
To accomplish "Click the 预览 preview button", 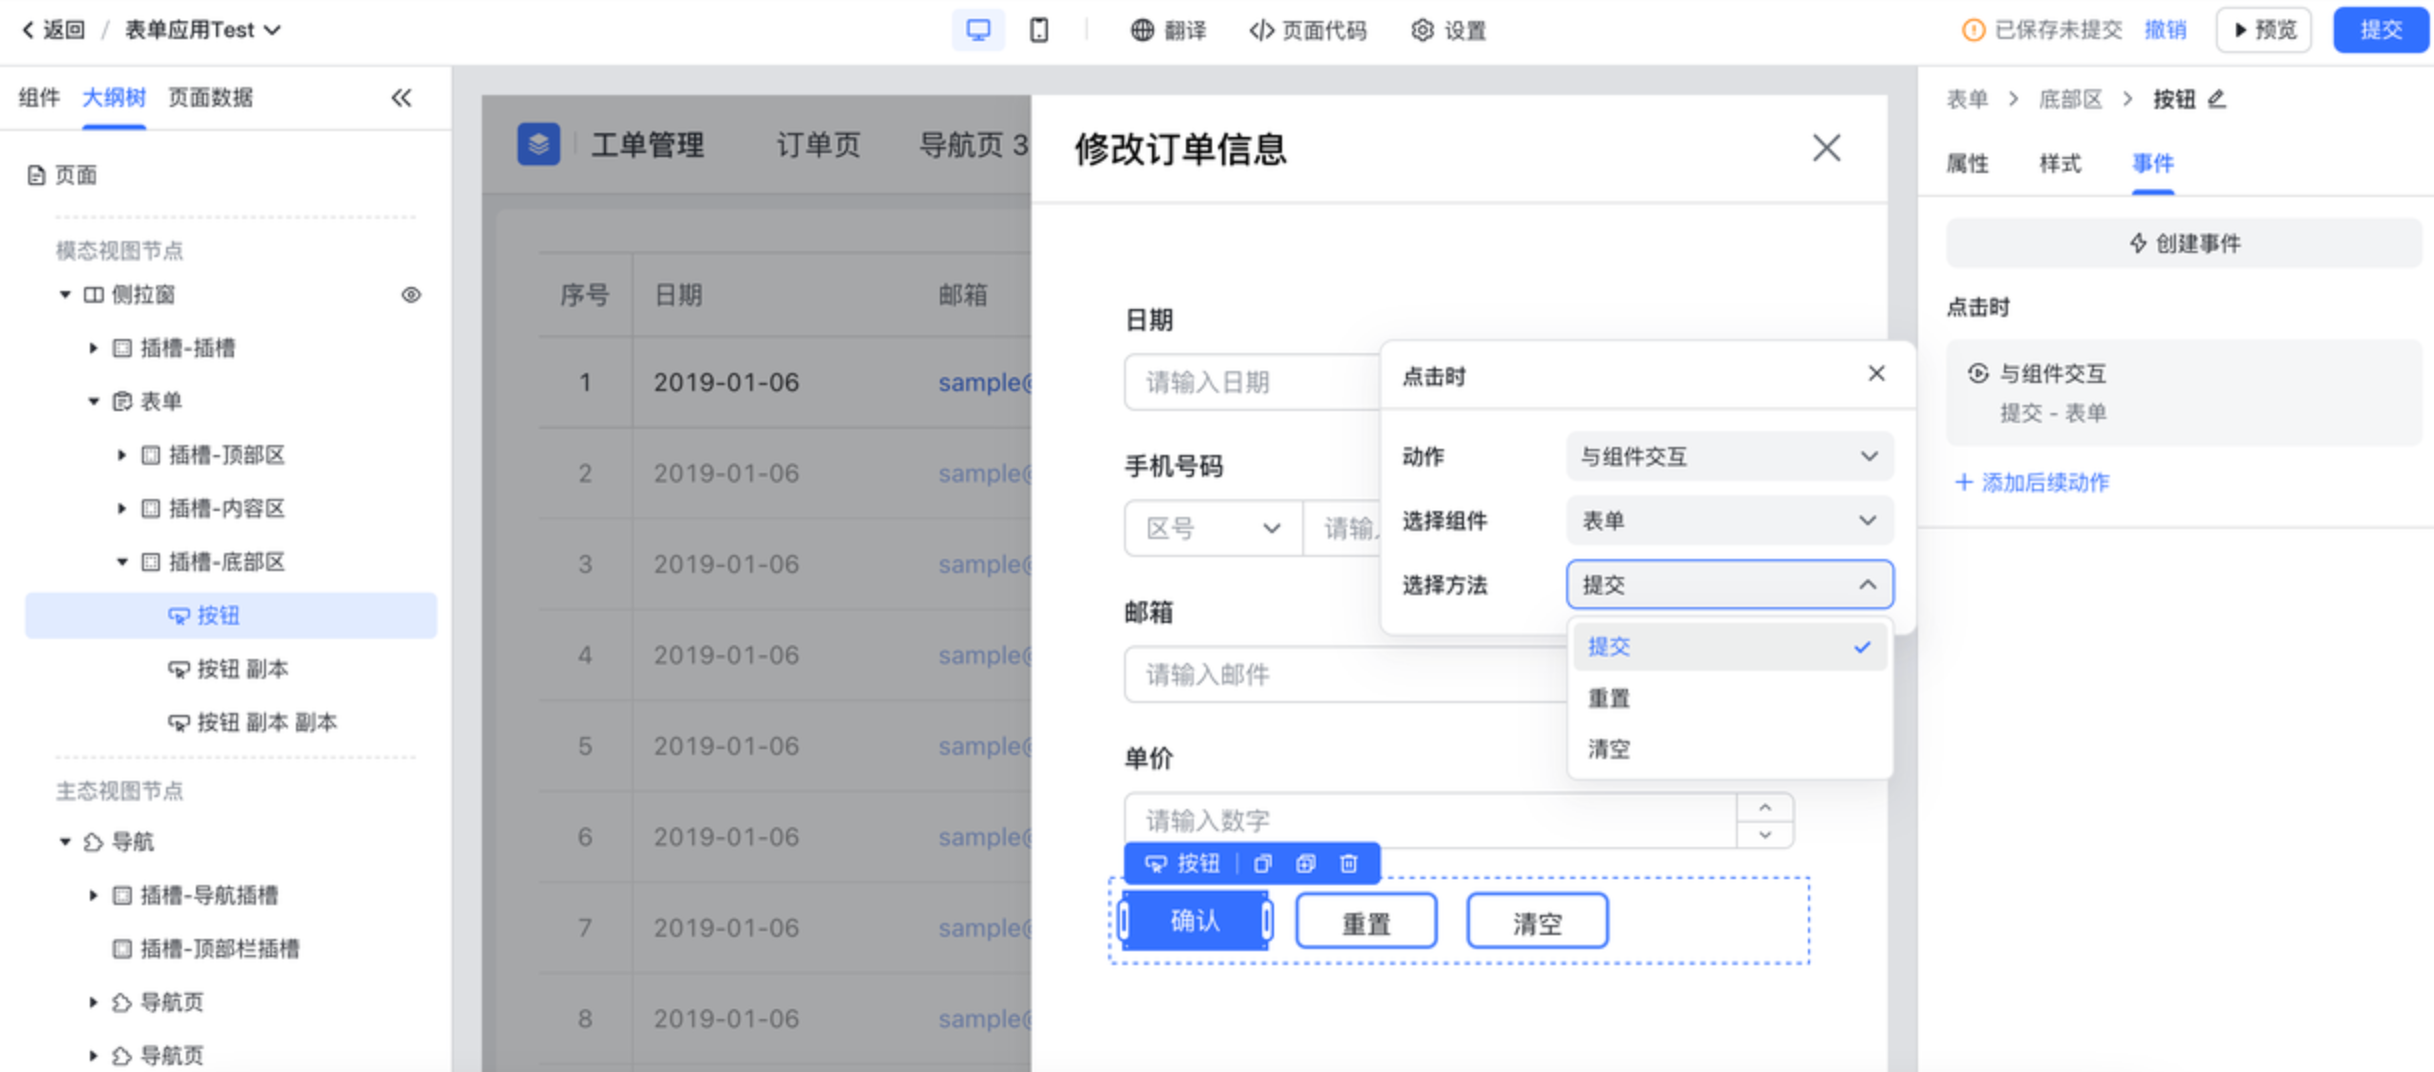I will pyautogui.click(x=2264, y=30).
